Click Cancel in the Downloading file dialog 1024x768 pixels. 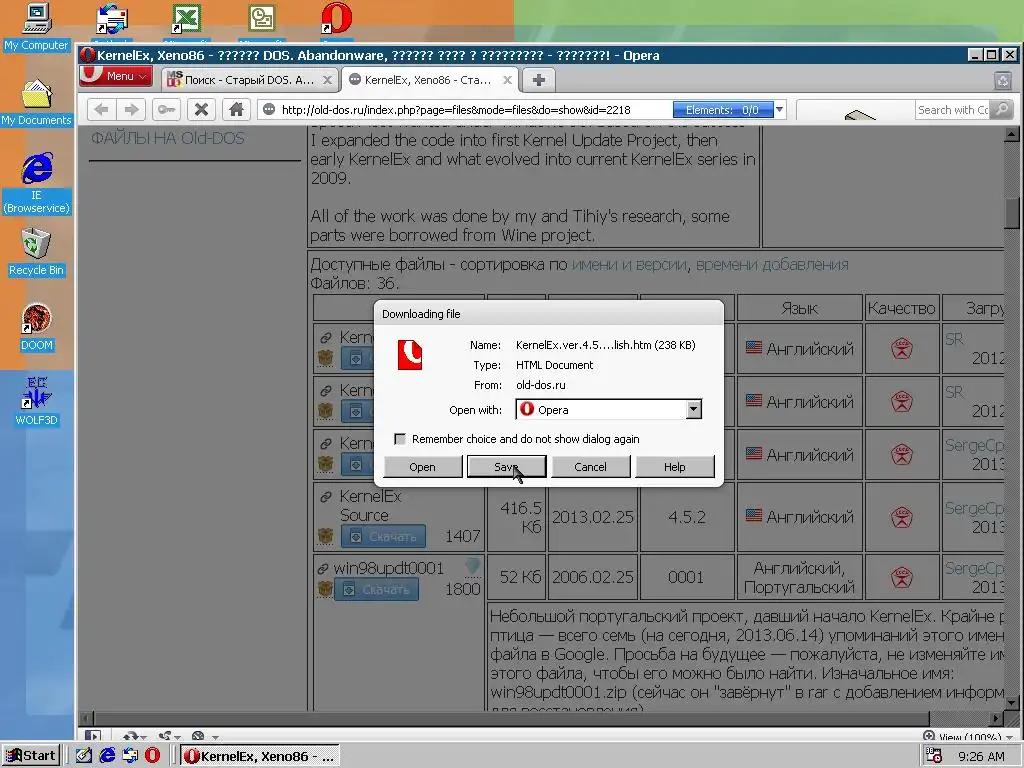[x=590, y=467]
